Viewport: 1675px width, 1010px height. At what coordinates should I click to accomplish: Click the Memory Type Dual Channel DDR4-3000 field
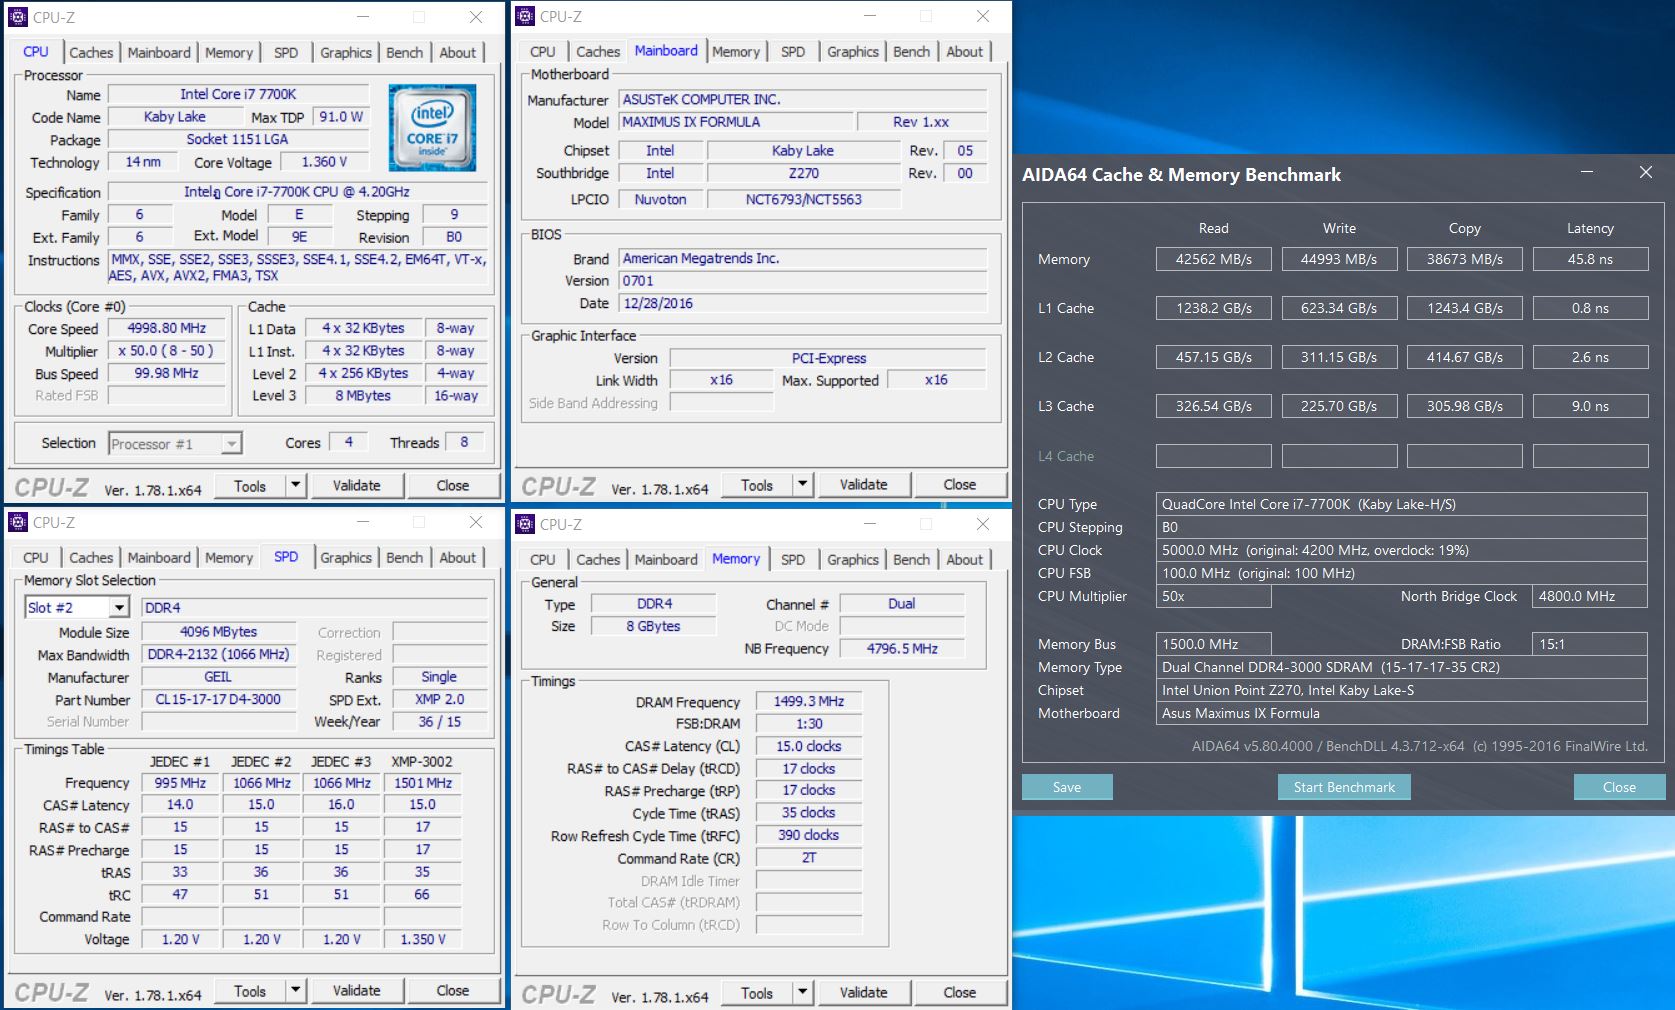pyautogui.click(x=1402, y=667)
